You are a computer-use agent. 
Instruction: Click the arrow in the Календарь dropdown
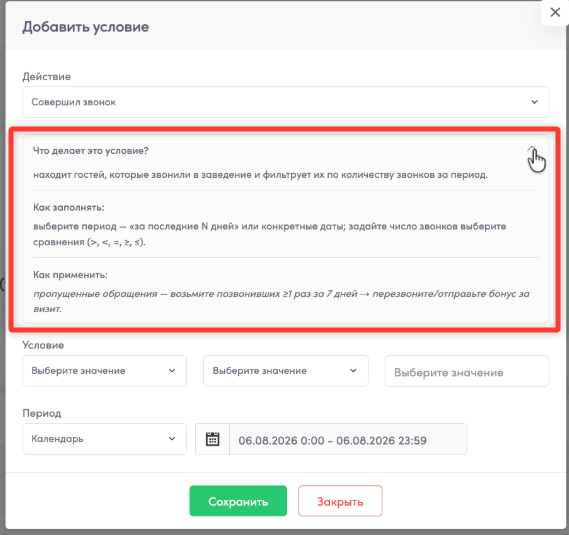point(172,439)
